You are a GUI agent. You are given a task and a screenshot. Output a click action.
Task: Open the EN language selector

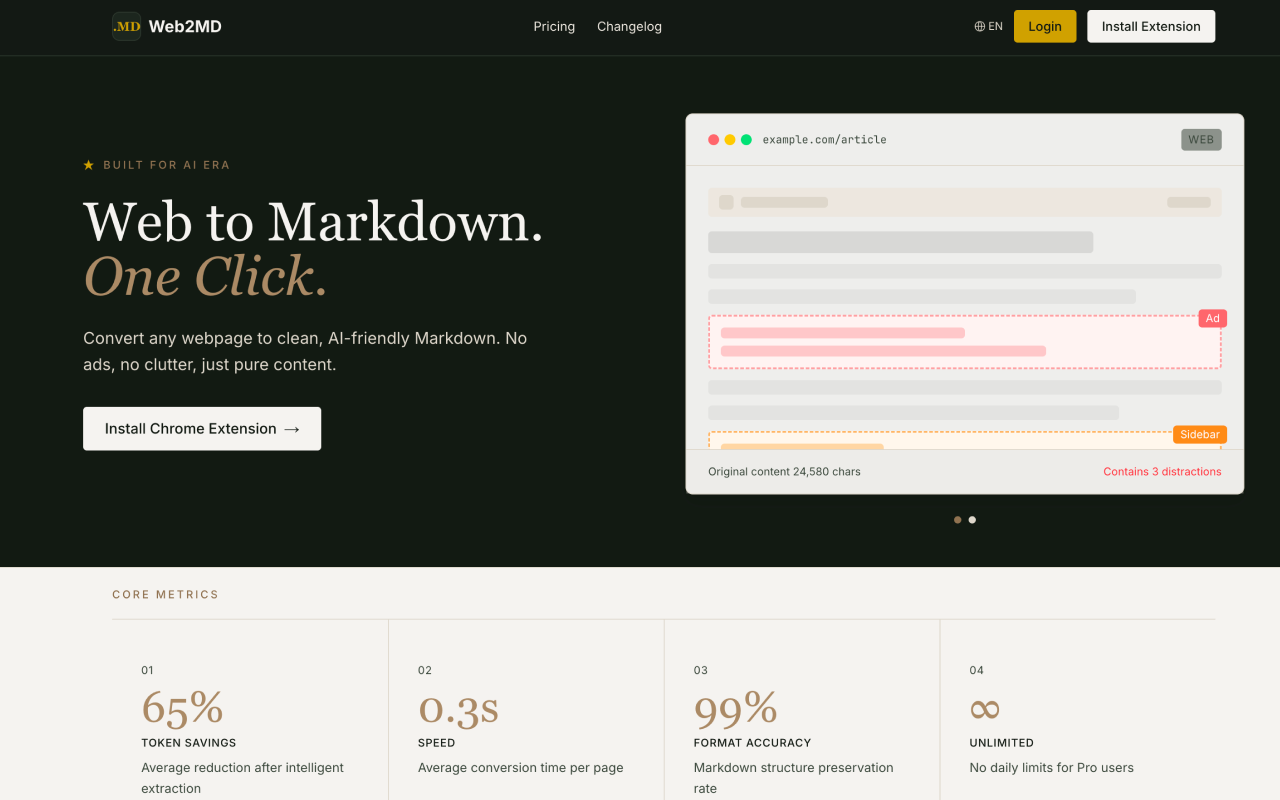coord(988,27)
